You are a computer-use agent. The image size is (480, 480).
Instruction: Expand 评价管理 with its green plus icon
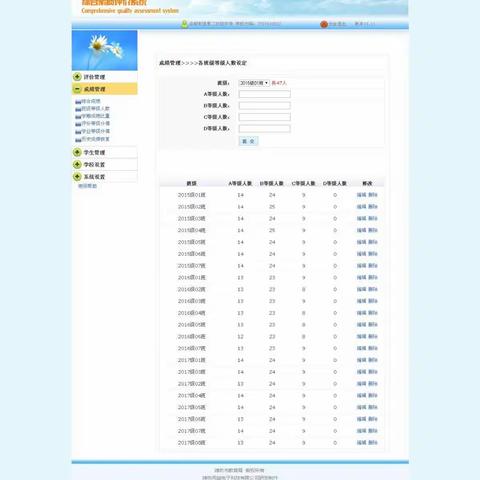[77, 77]
